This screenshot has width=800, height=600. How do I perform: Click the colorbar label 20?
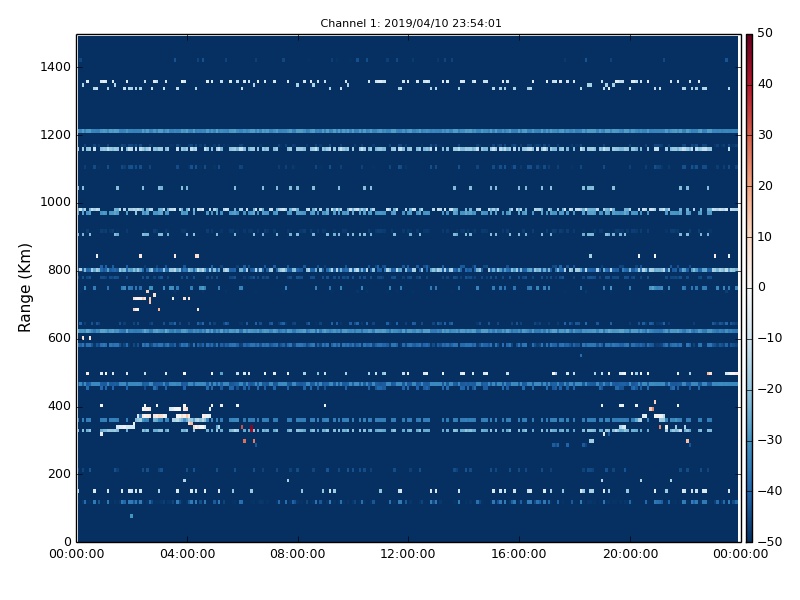pyautogui.click(x=765, y=186)
